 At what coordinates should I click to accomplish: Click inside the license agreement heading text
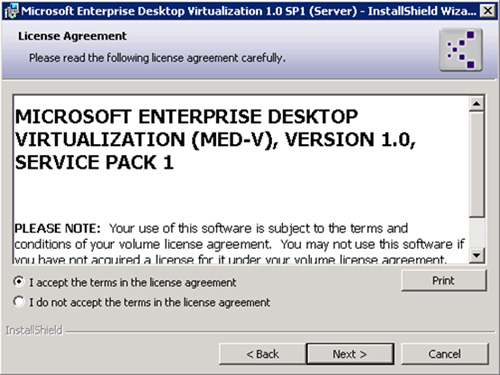(215, 139)
